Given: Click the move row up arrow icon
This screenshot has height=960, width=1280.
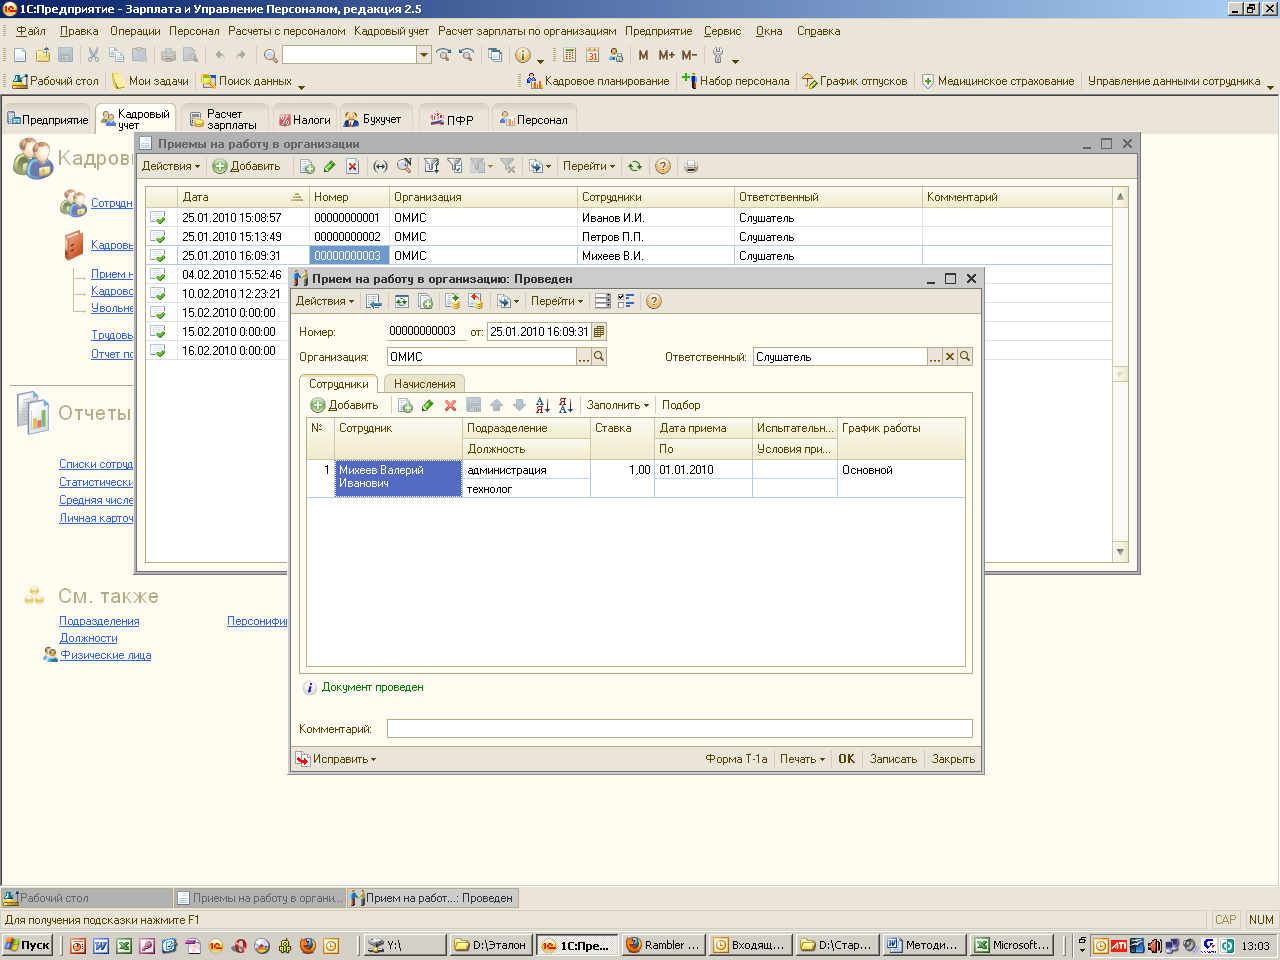Looking at the screenshot, I should (x=496, y=405).
